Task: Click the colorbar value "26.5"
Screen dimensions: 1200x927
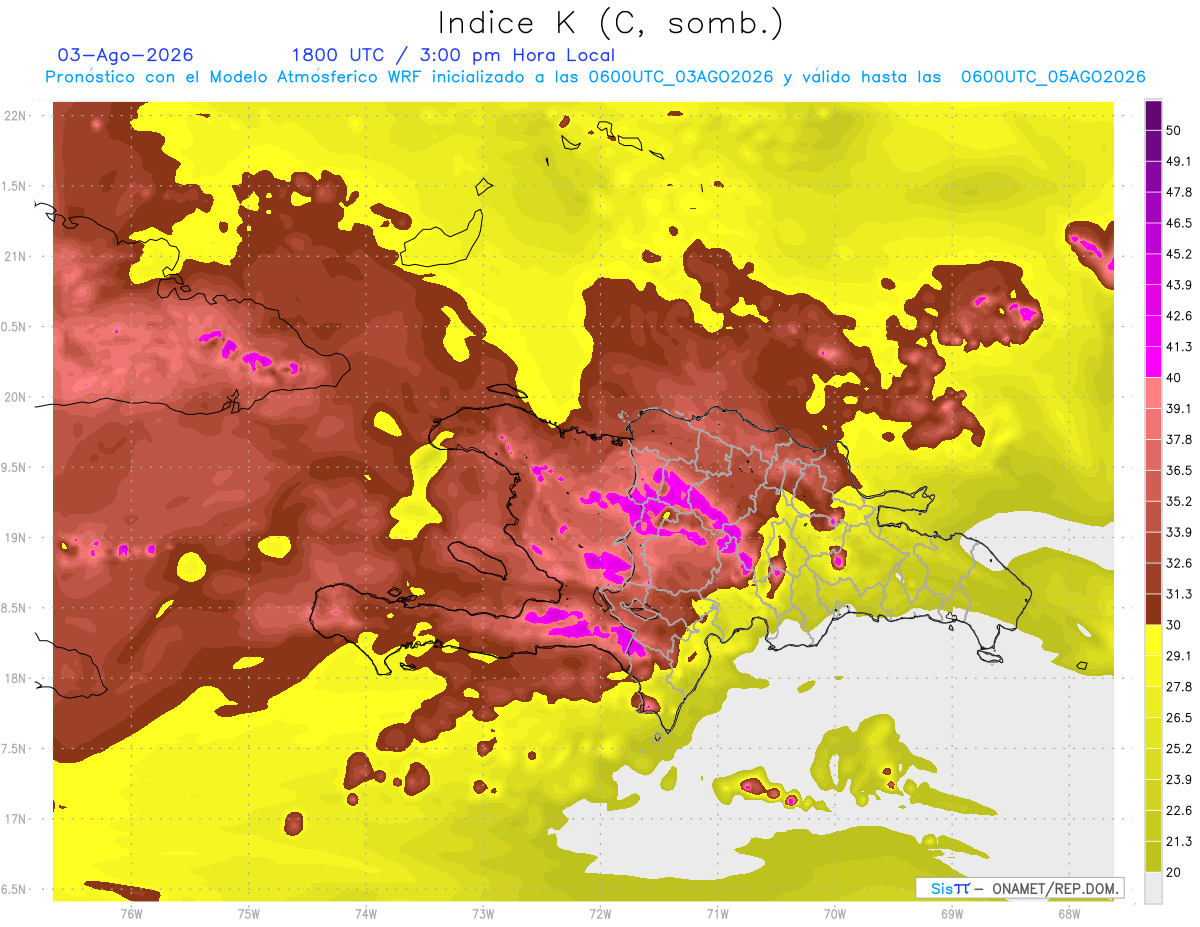Action: tap(1180, 717)
